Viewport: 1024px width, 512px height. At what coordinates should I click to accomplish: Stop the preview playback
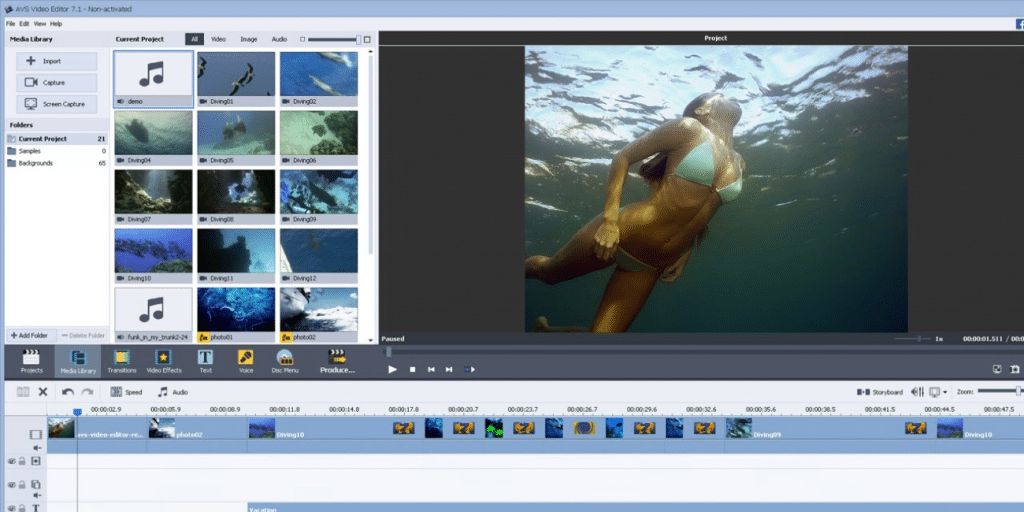tap(412, 369)
